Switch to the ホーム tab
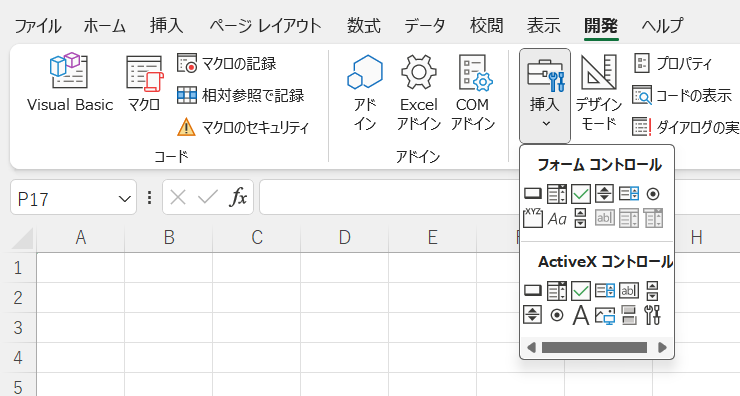The image size is (740, 396). pos(104,25)
